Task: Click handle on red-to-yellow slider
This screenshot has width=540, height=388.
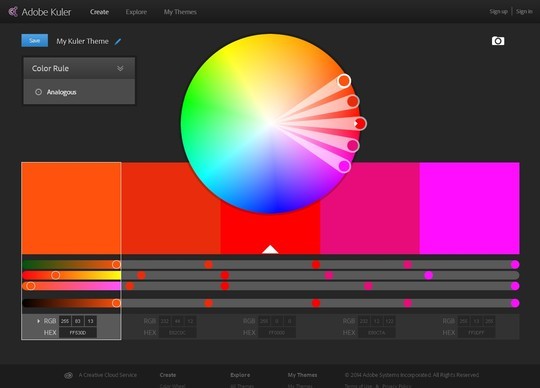Action: 55,275
